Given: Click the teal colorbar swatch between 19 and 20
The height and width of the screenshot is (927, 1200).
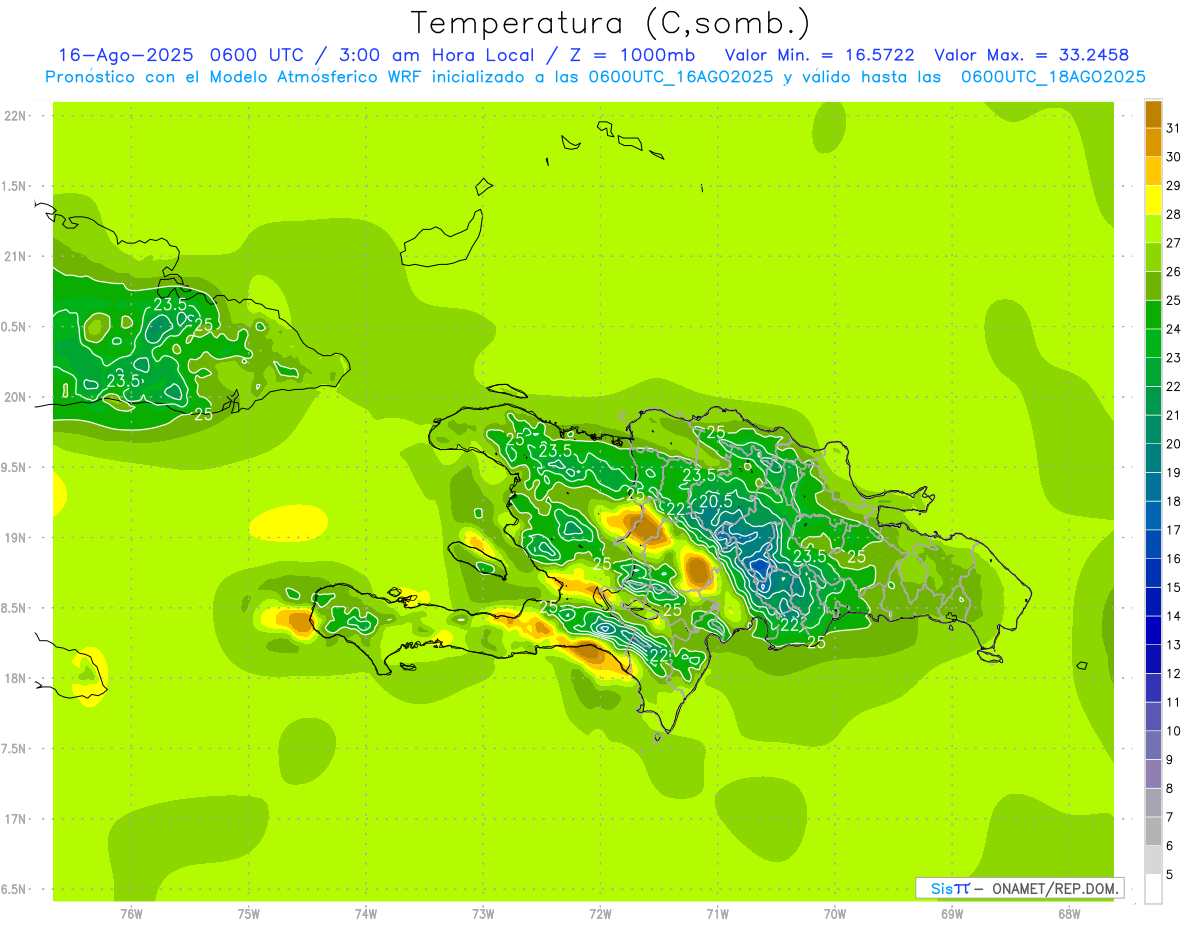Looking at the screenshot, I should [x=1153, y=458].
